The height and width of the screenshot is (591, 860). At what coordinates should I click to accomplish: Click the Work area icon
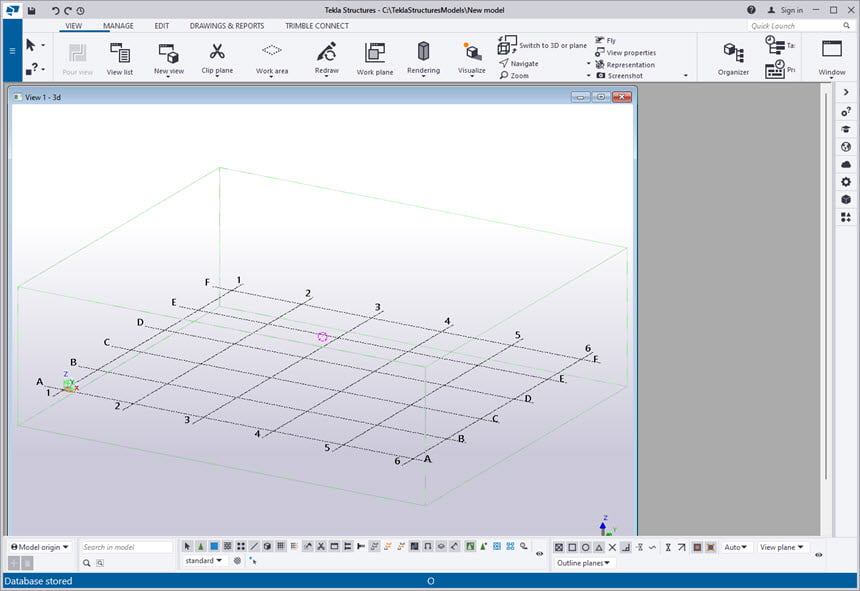click(x=271, y=51)
